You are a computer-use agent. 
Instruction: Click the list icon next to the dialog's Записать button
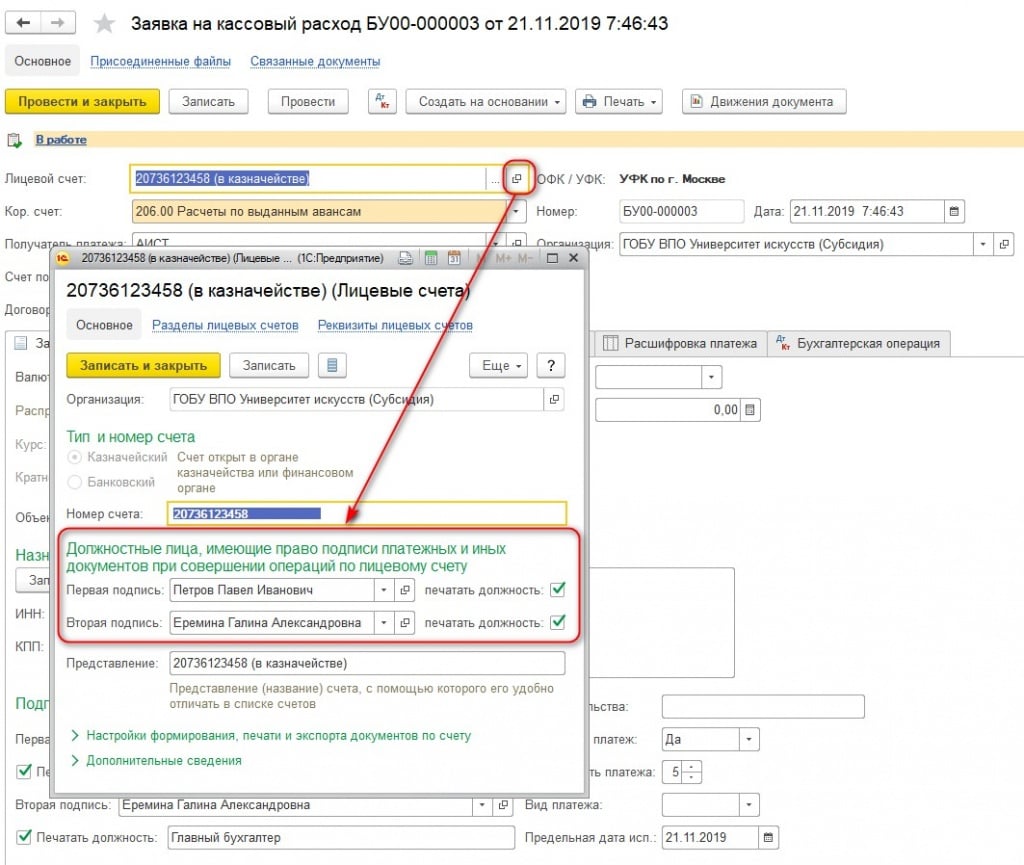pyautogui.click(x=332, y=366)
